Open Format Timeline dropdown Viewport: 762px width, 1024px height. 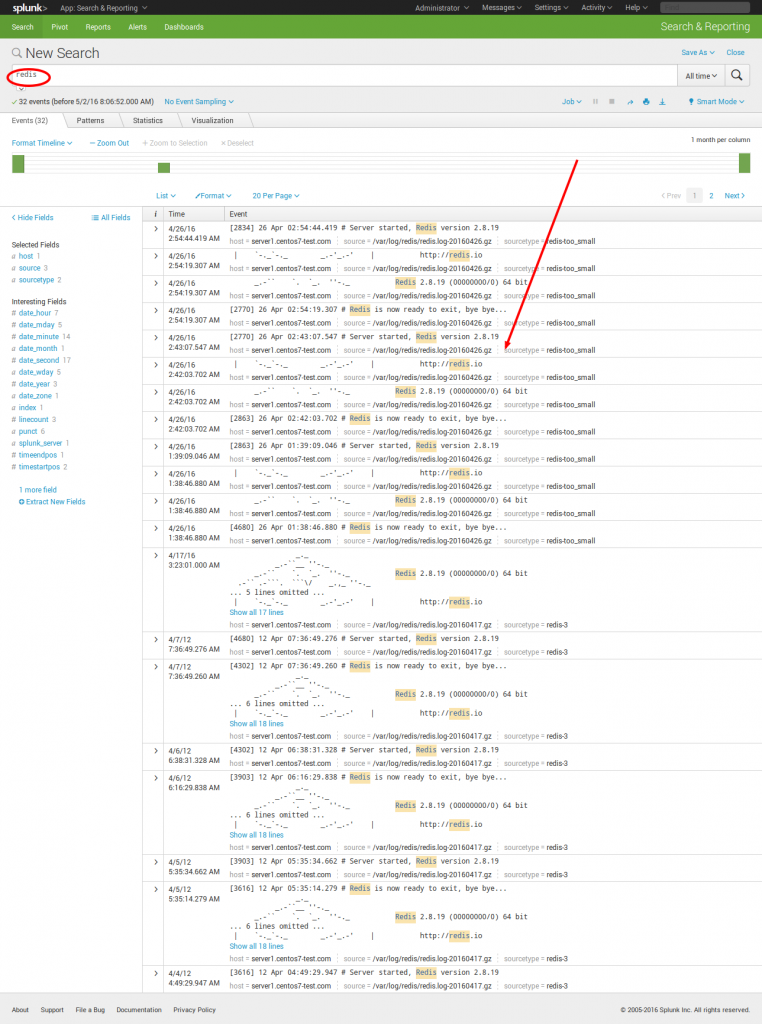pyautogui.click(x=42, y=143)
